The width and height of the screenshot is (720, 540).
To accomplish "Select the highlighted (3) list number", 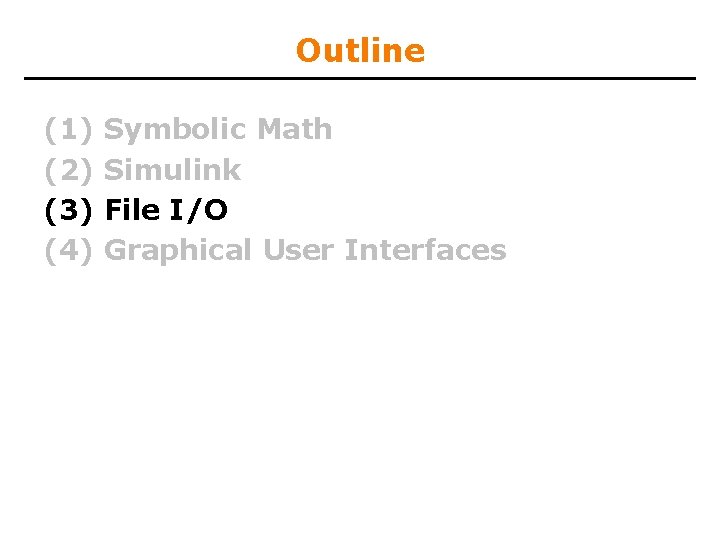I will coord(68,210).
